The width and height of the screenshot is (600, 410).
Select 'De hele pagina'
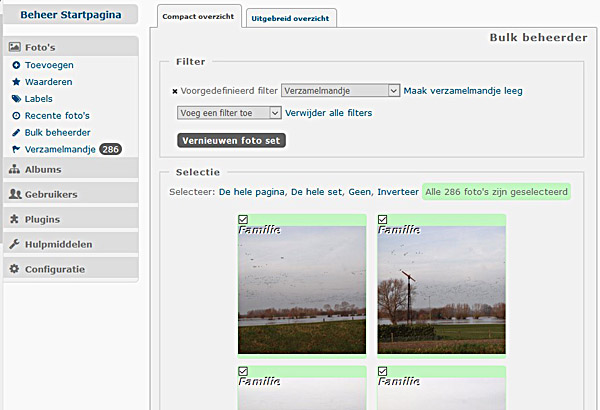(x=252, y=192)
